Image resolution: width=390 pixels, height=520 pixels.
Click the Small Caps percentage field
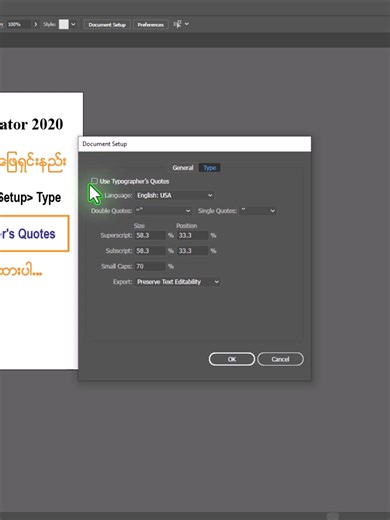(150, 266)
